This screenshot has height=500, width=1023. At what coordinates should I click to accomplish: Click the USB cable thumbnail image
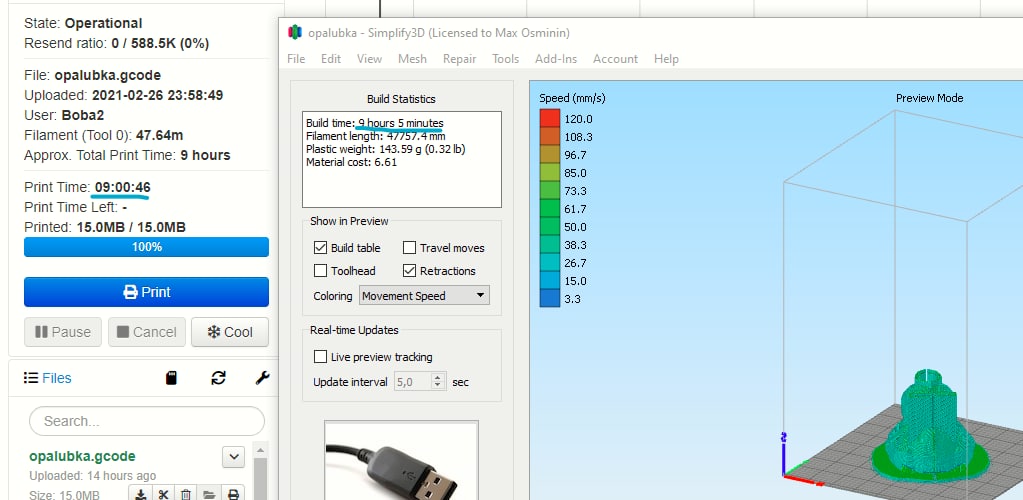401,461
